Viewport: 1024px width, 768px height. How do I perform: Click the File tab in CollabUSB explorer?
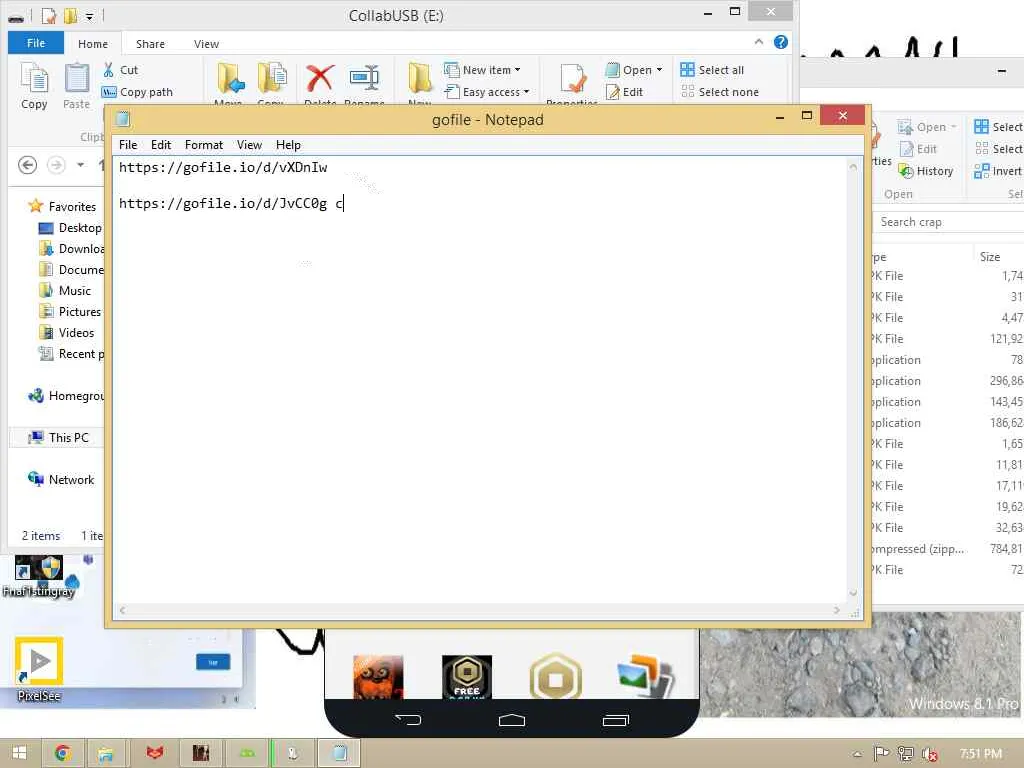[x=36, y=43]
